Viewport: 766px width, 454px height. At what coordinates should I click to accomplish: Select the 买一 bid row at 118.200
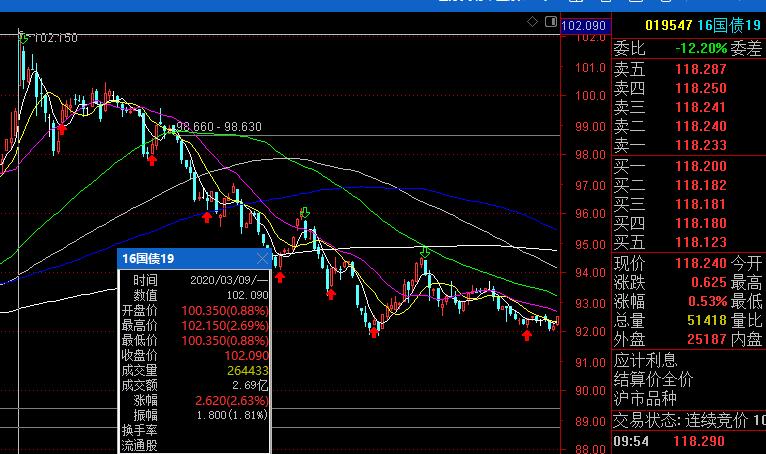[686, 166]
